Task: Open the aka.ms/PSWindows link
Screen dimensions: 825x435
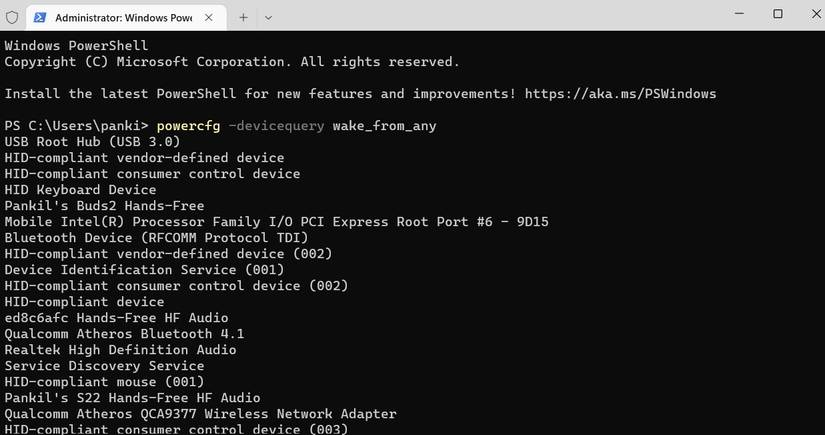Action: [620, 94]
